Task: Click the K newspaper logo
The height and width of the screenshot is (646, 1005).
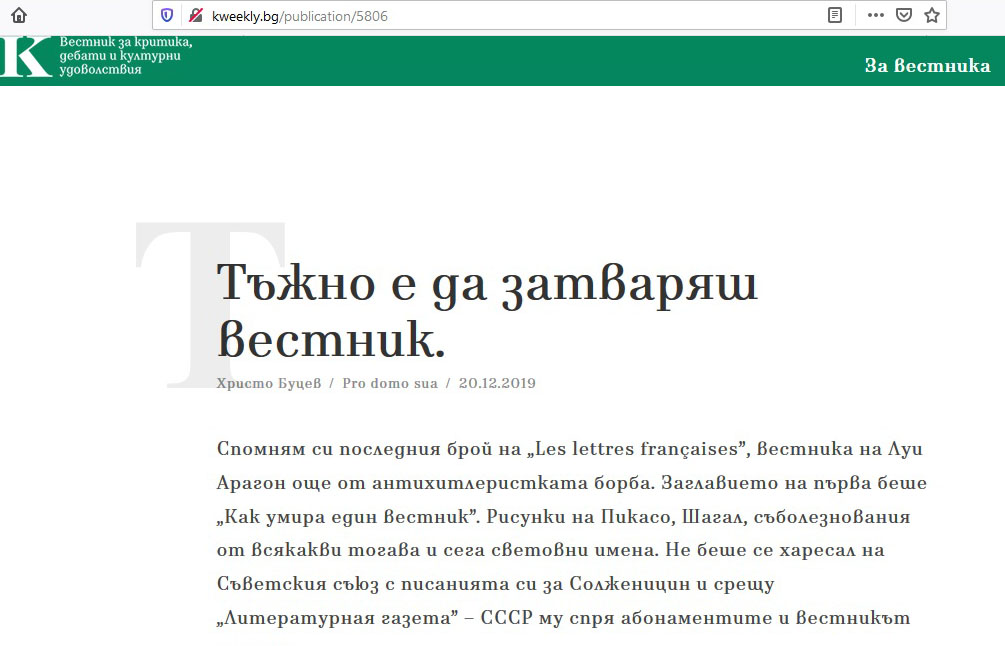Action: 26,58
